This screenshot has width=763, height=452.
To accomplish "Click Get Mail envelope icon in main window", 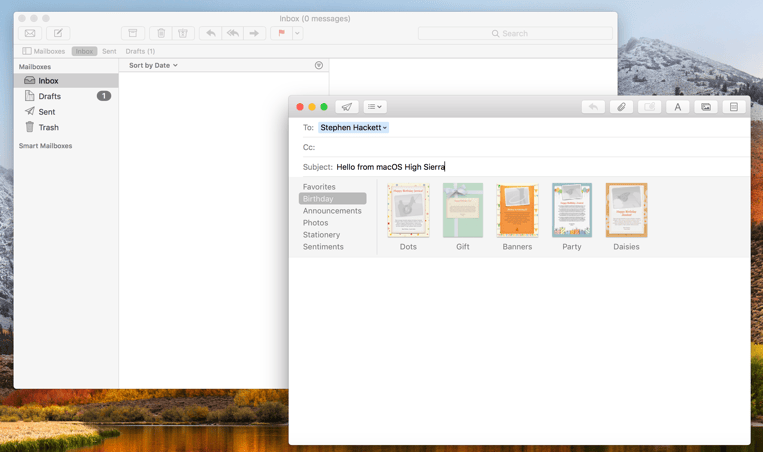I will pos(30,33).
